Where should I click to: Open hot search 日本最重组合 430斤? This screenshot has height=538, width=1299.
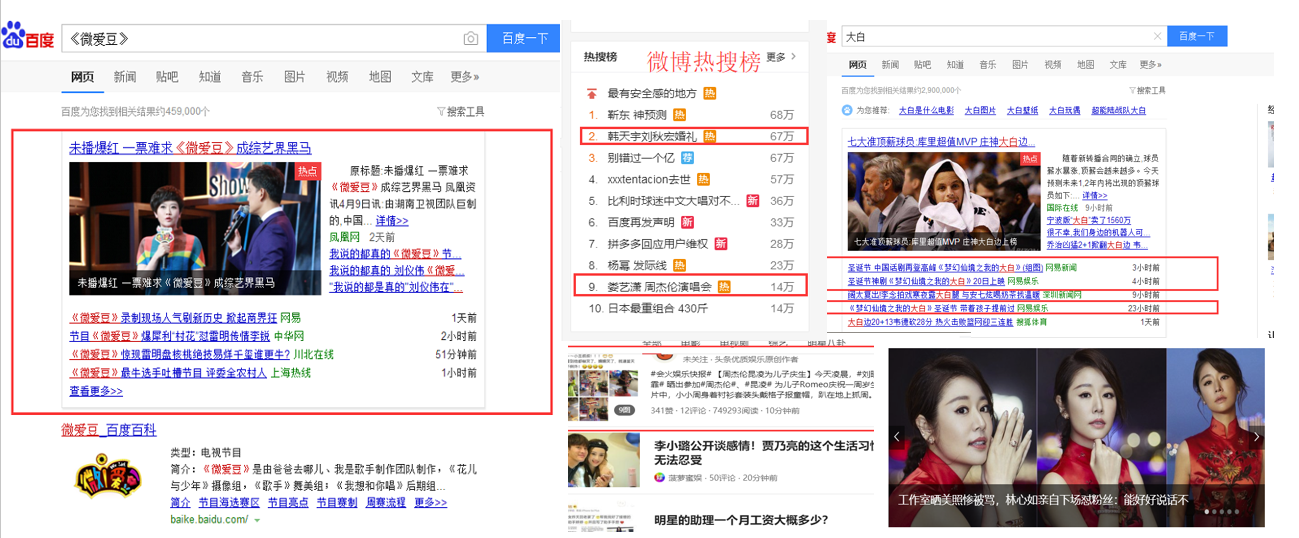657,309
